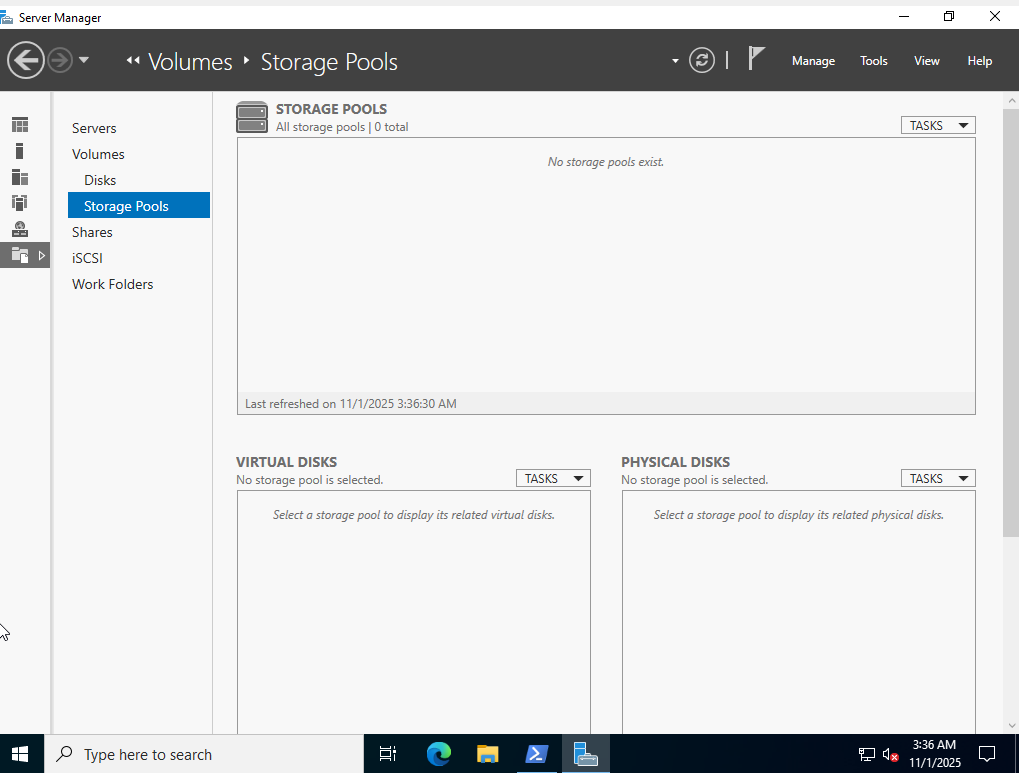Open the Manage menu
The image size is (1019, 773).
[x=812, y=61]
